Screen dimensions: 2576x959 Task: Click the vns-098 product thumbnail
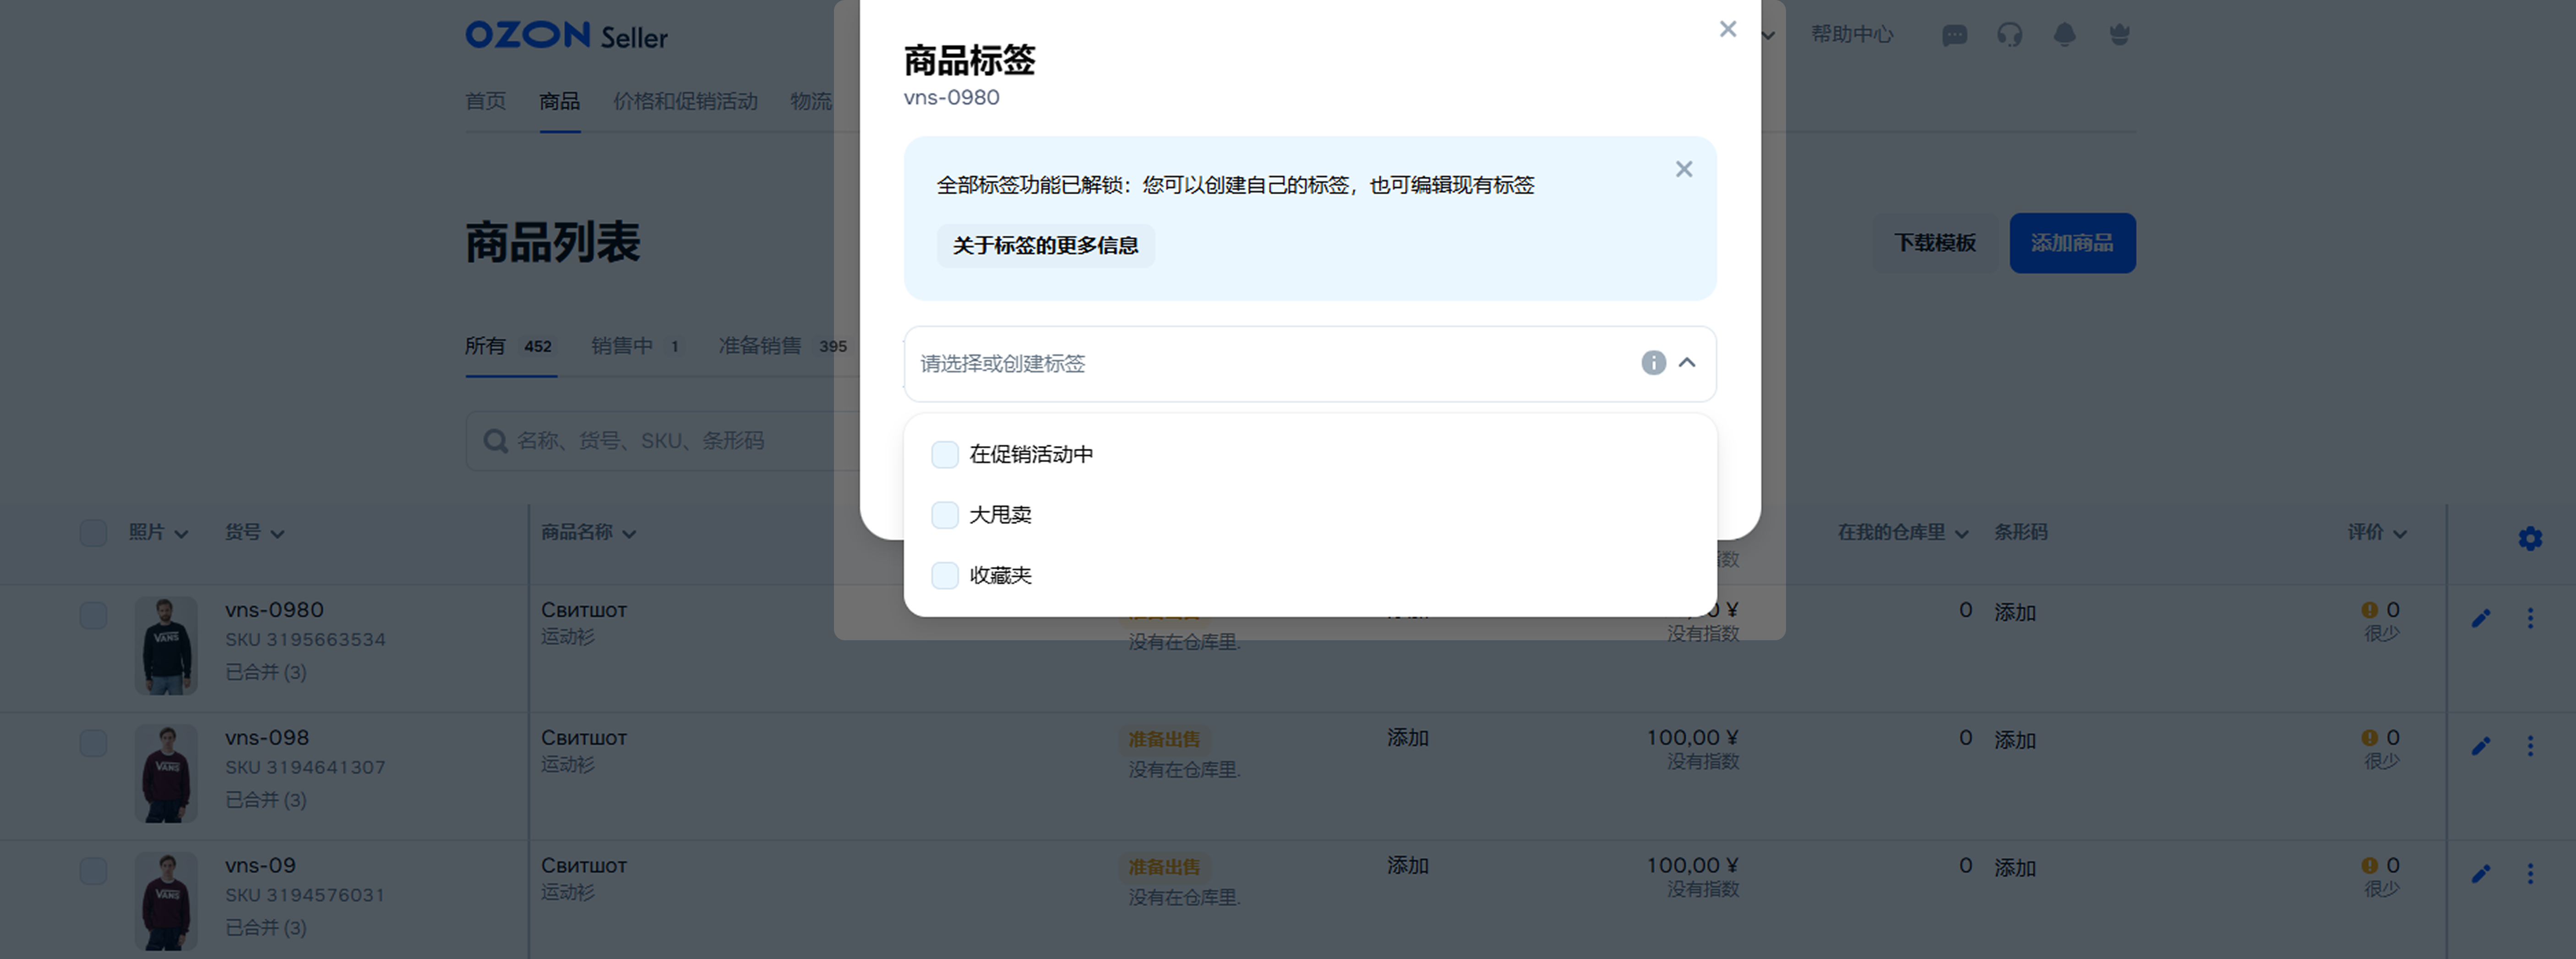166,773
